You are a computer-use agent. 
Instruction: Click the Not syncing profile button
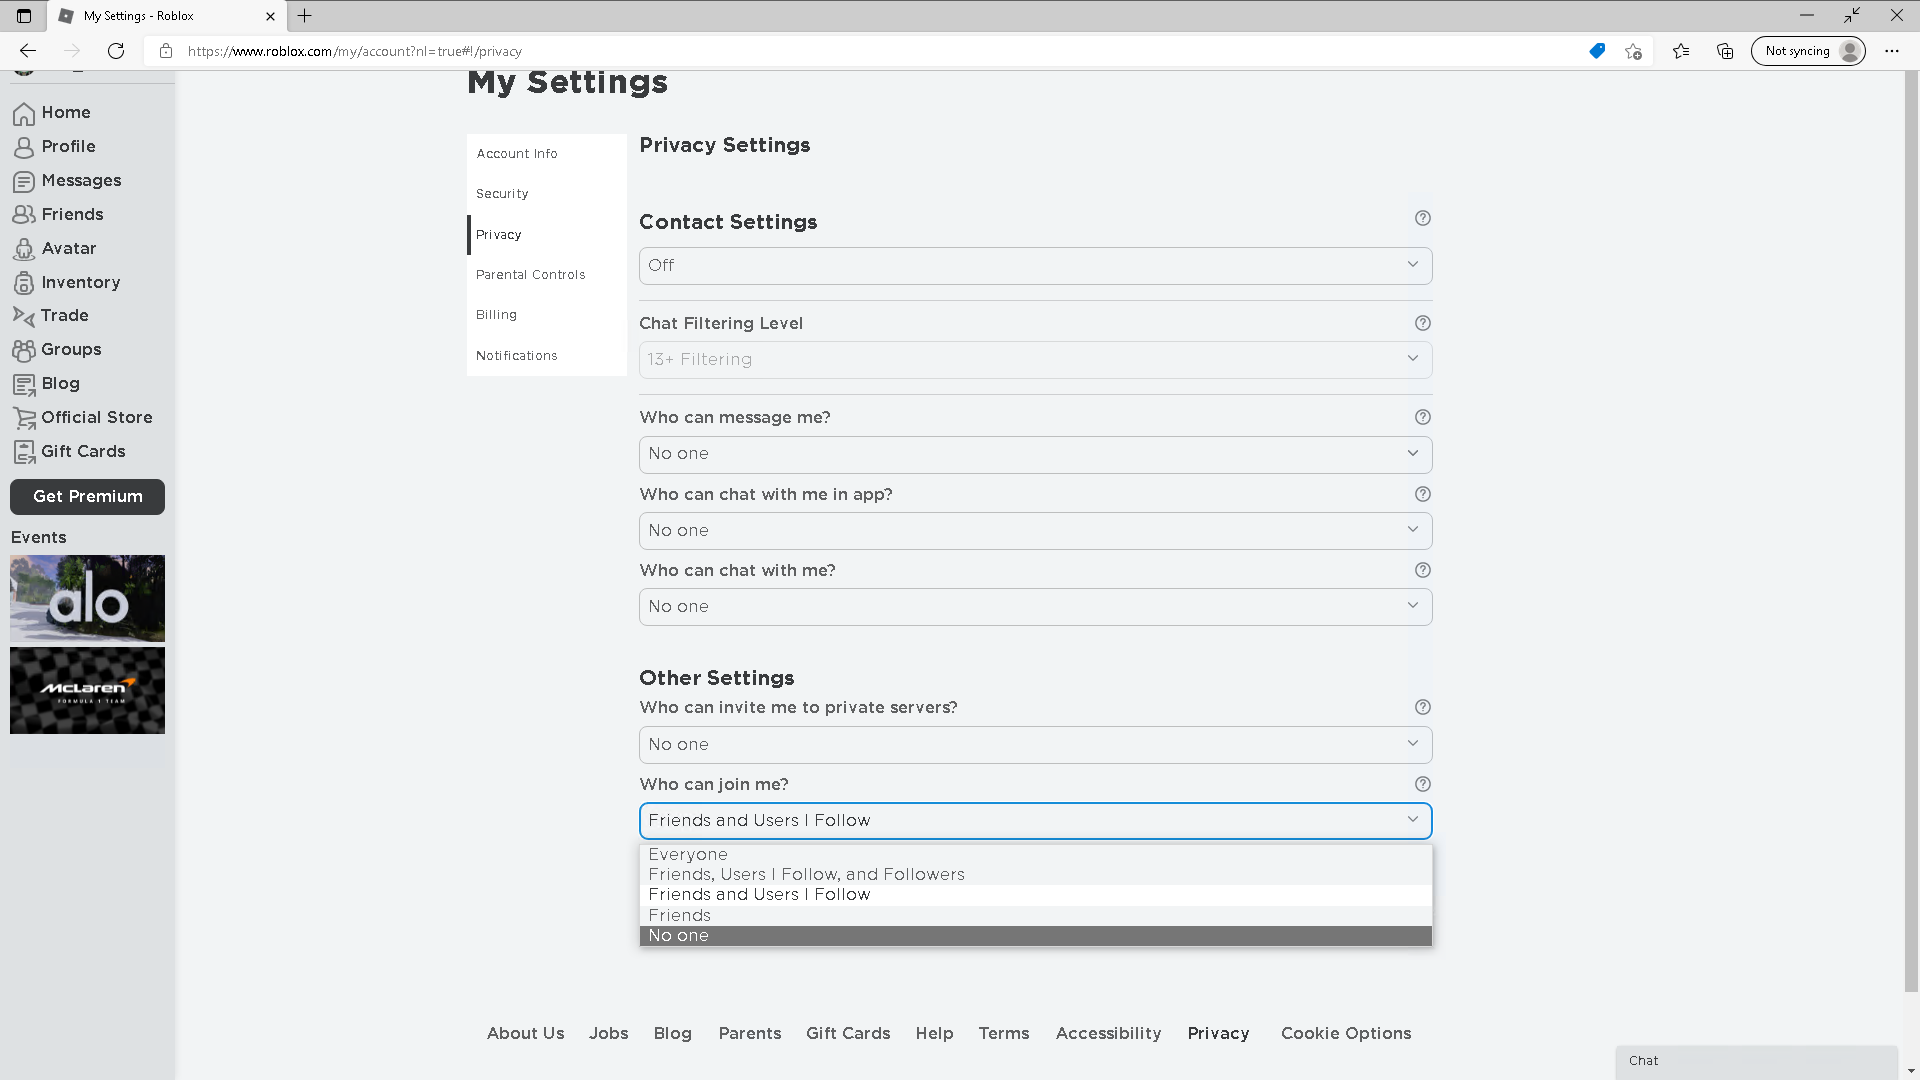pyautogui.click(x=1808, y=51)
